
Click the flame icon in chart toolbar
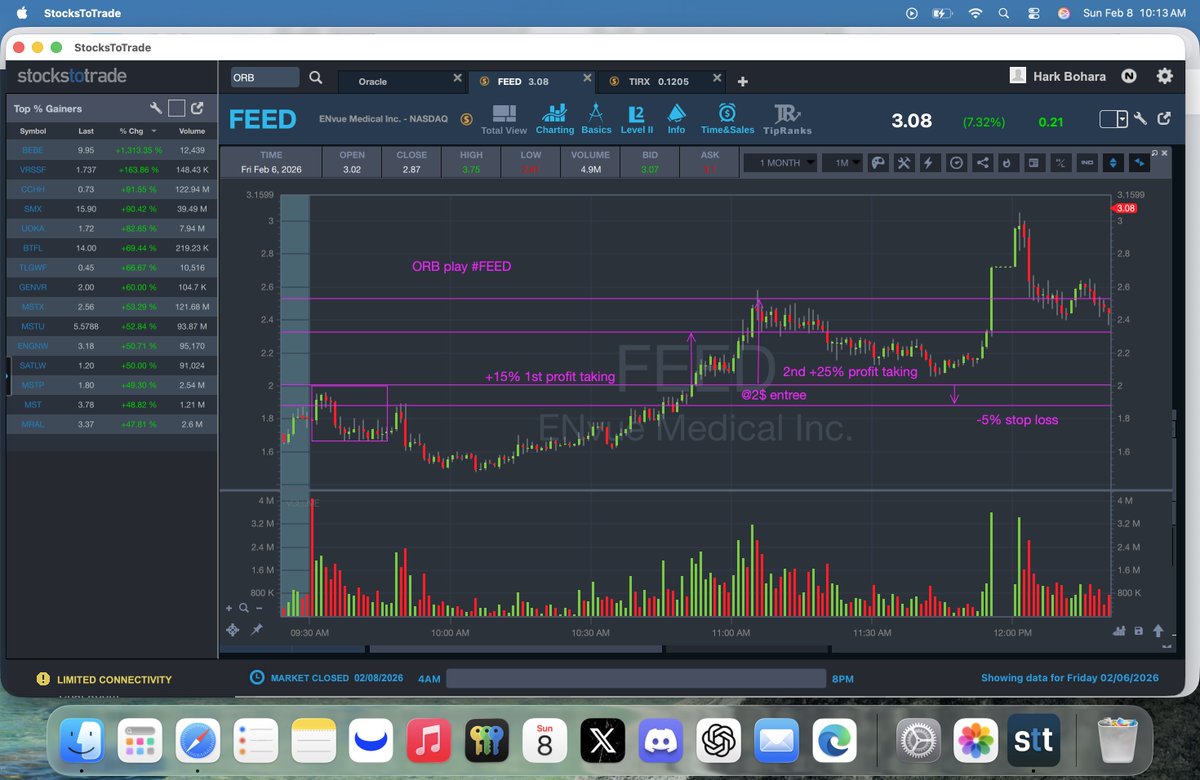click(x=1008, y=162)
